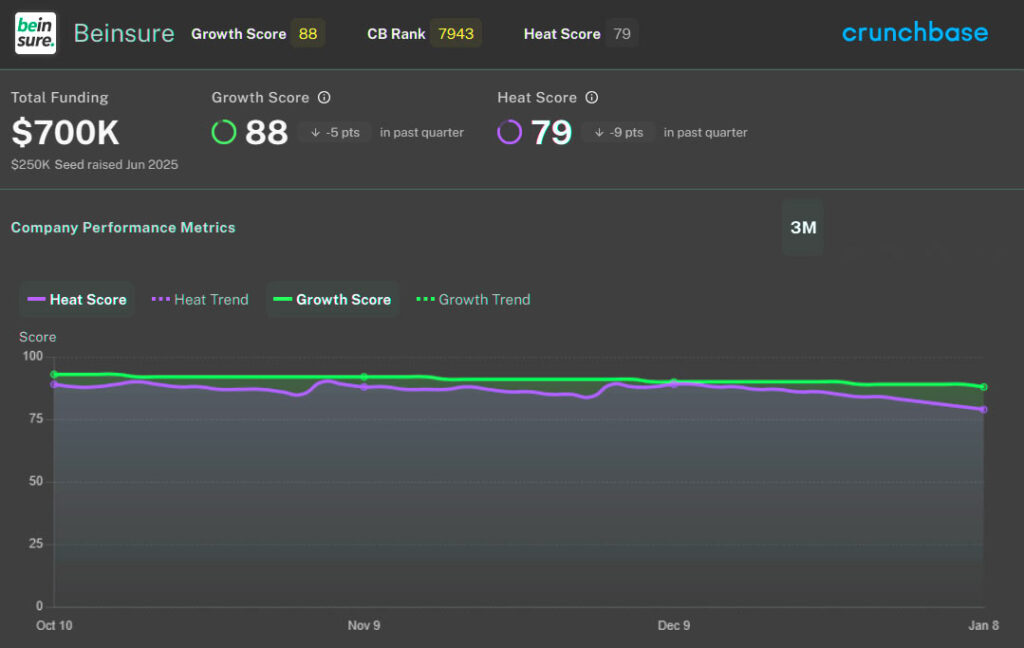Open the Beinsure company name link
Viewport: 1024px width, 648px height.
(x=123, y=32)
